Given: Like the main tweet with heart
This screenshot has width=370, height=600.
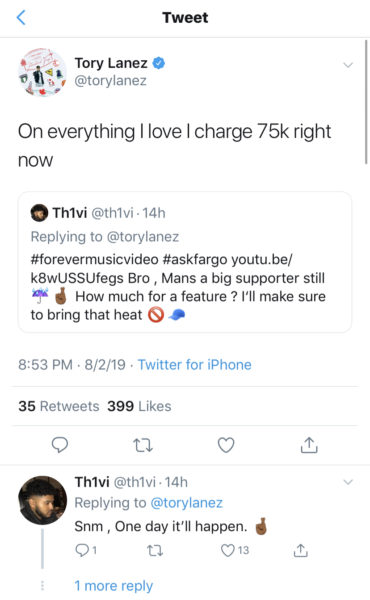Looking at the screenshot, I should (226, 445).
